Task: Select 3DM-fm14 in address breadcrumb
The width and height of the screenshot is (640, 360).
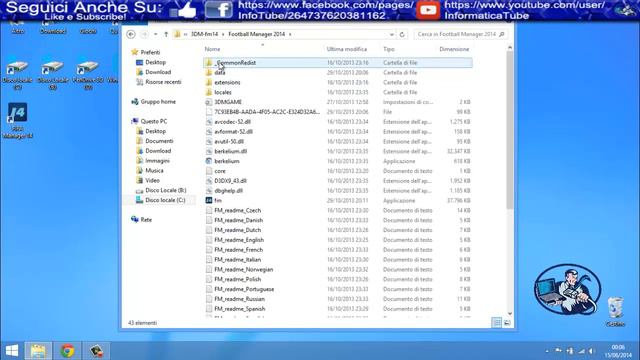Action: tap(204, 34)
